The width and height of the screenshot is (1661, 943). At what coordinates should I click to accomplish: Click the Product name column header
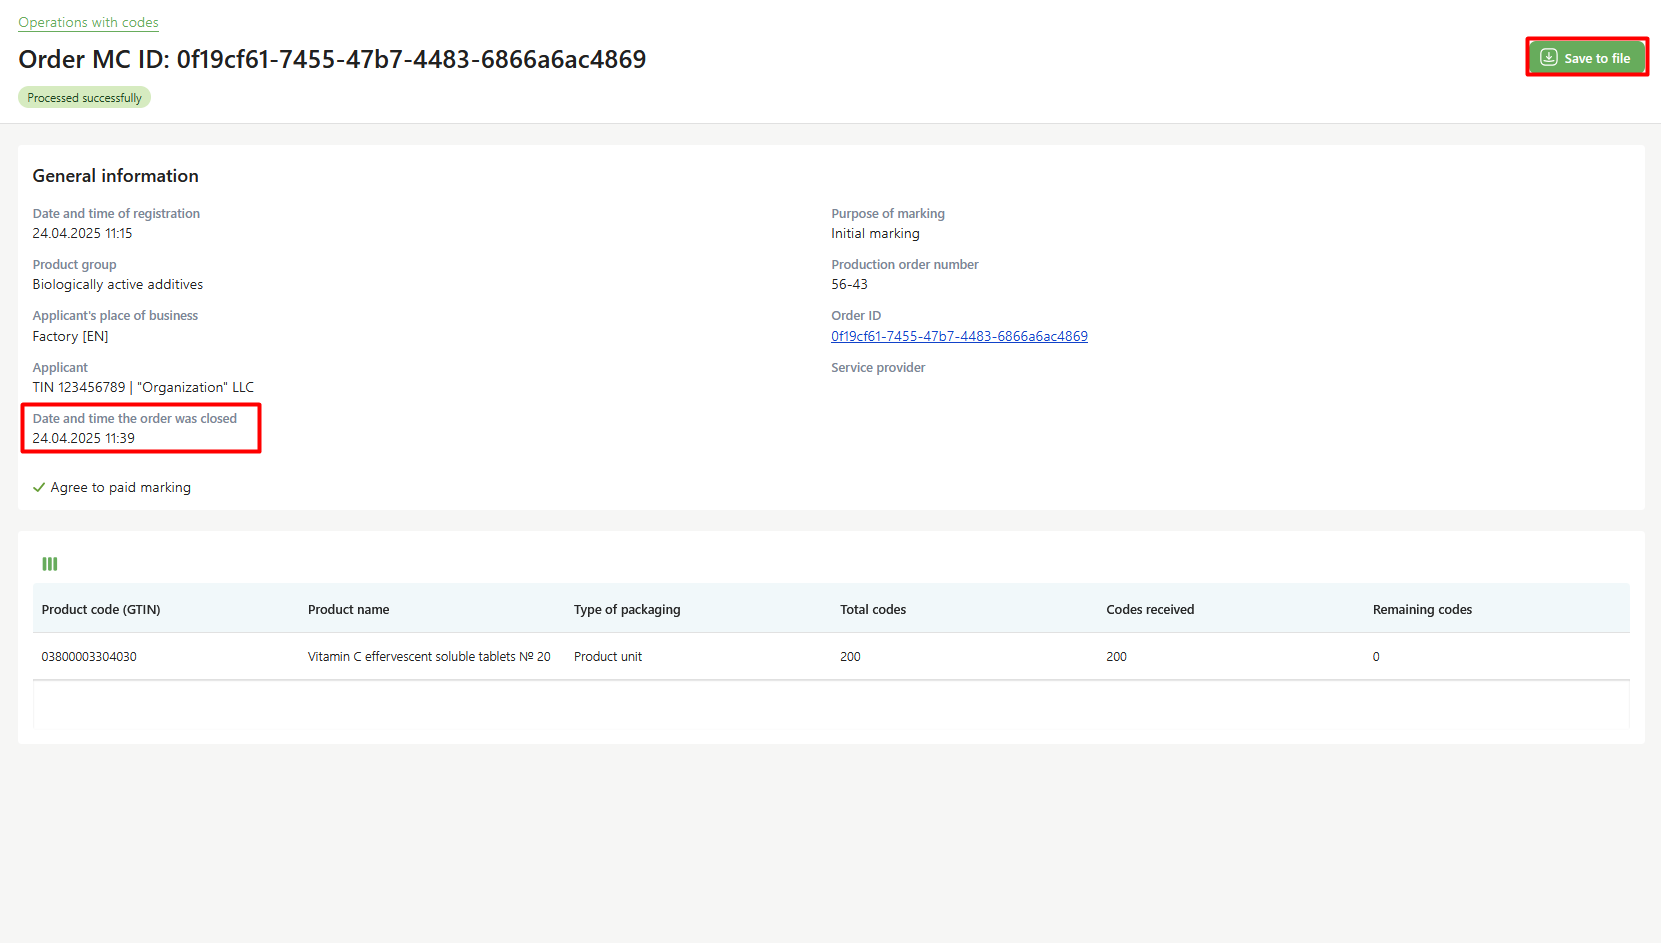(348, 609)
